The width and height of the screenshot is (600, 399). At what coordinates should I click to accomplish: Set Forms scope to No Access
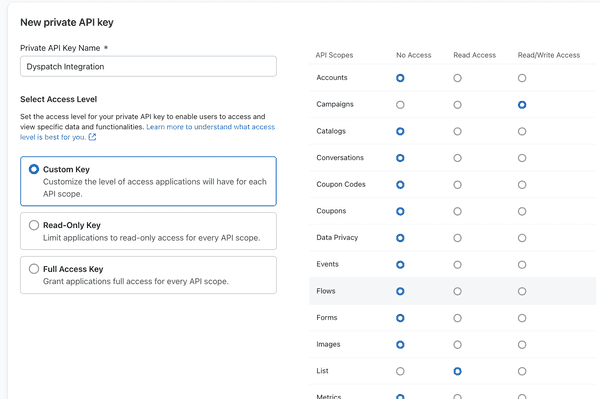point(400,318)
